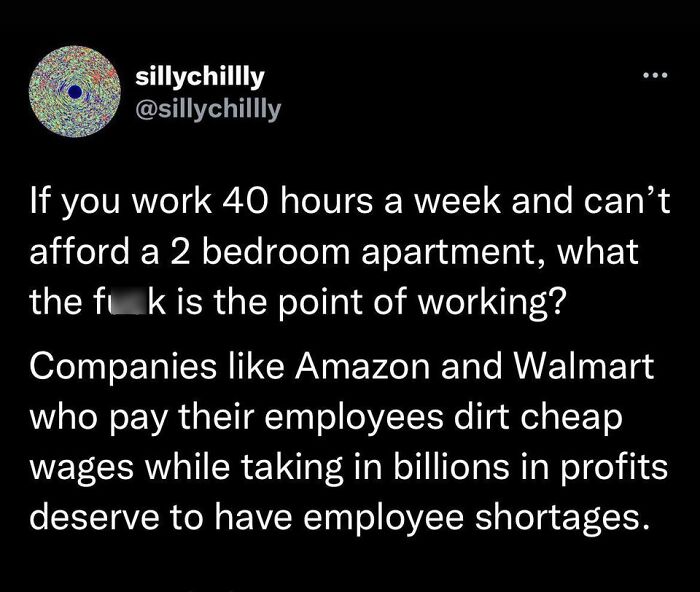Click the phrase 'point of working?'
This screenshot has height=592, width=700.
423,304
